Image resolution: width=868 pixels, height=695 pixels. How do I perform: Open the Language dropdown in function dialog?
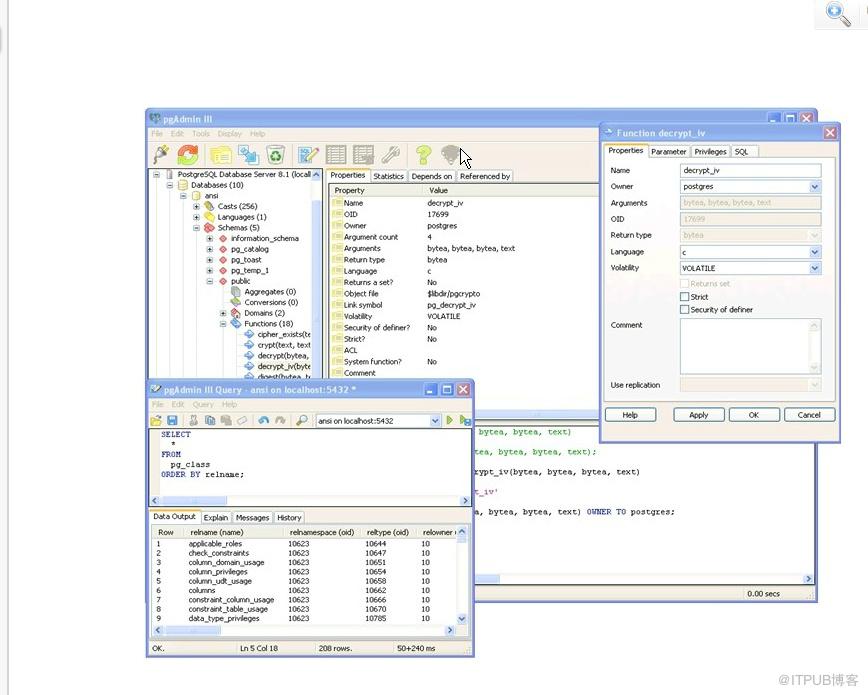pyautogui.click(x=814, y=252)
